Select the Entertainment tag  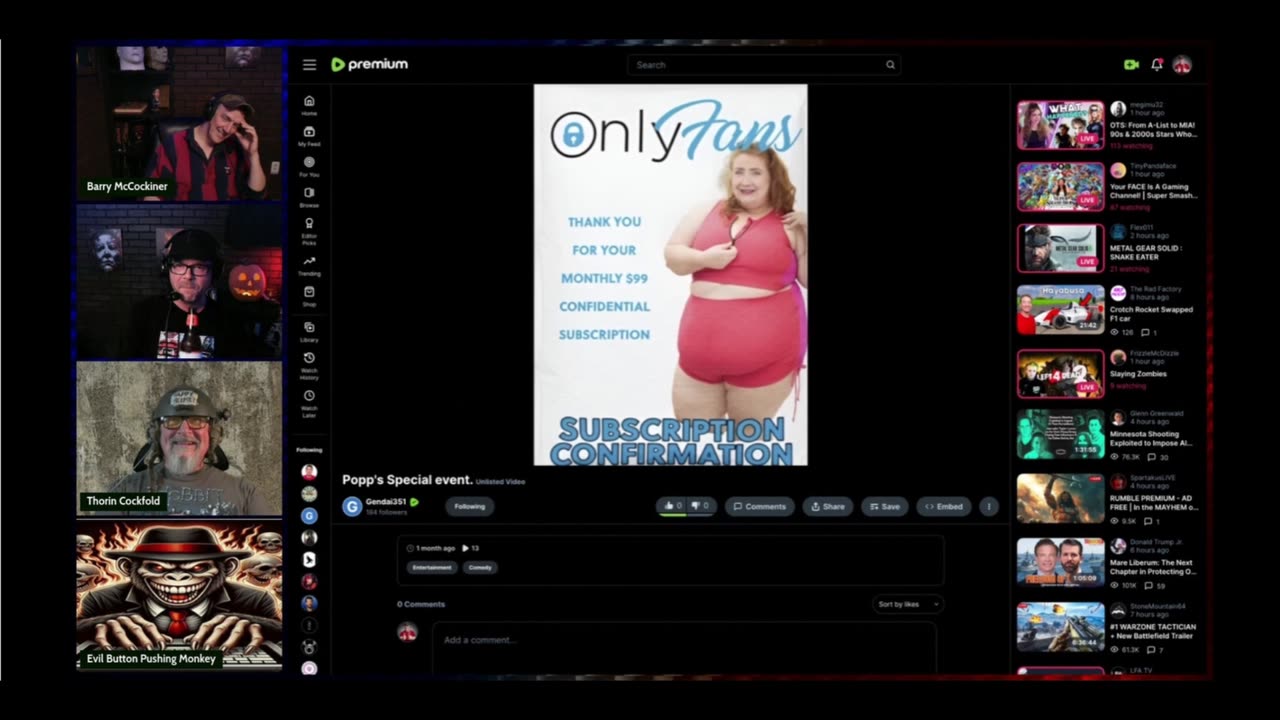click(431, 567)
